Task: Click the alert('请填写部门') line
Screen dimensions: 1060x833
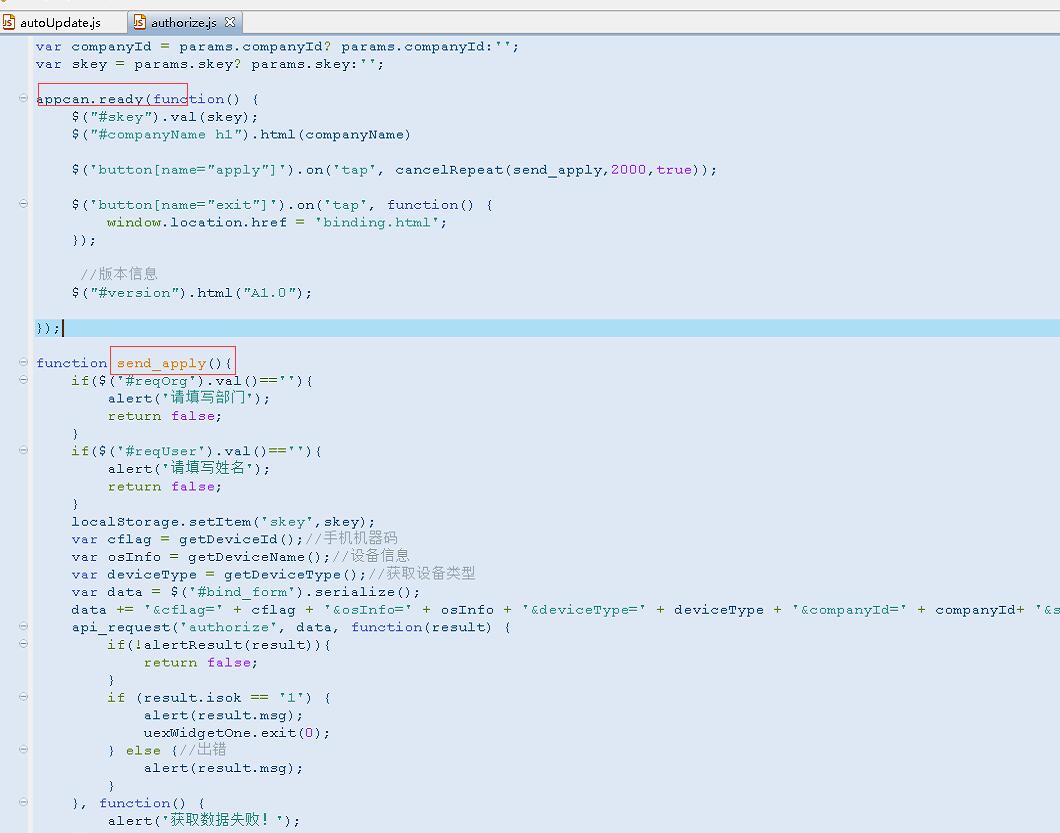Action: [x=189, y=398]
